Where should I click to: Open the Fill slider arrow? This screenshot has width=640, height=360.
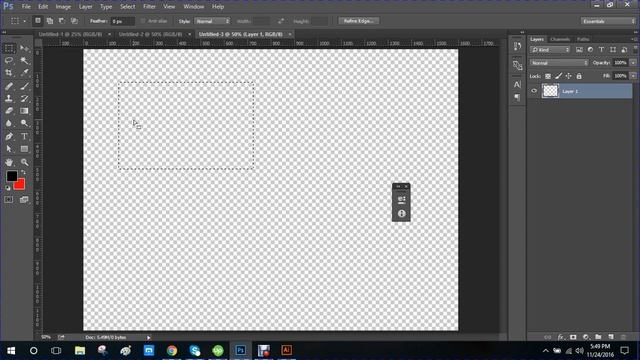click(x=633, y=76)
